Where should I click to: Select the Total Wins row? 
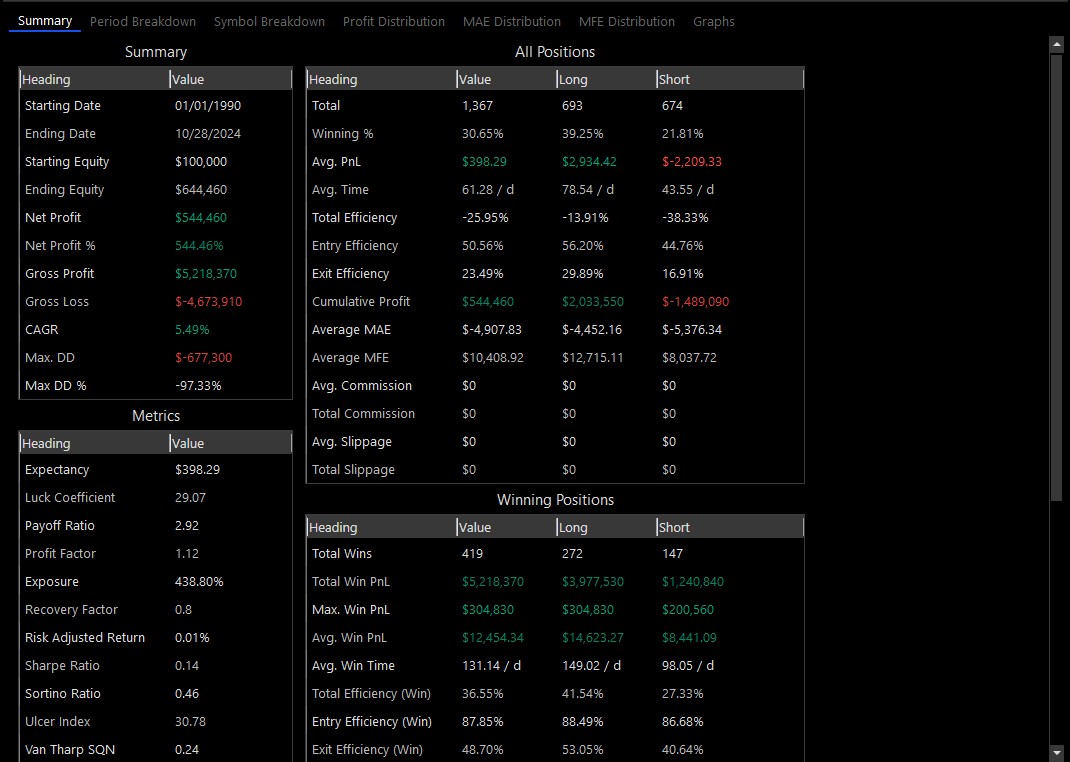[x=555, y=553]
